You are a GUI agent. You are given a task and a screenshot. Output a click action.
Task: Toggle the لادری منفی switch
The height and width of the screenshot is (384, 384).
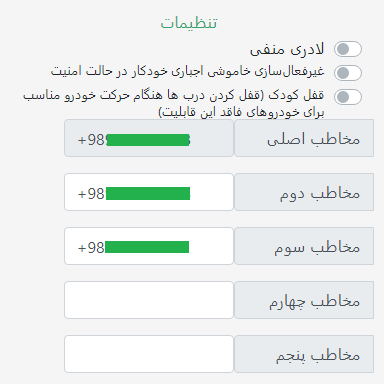point(348,49)
